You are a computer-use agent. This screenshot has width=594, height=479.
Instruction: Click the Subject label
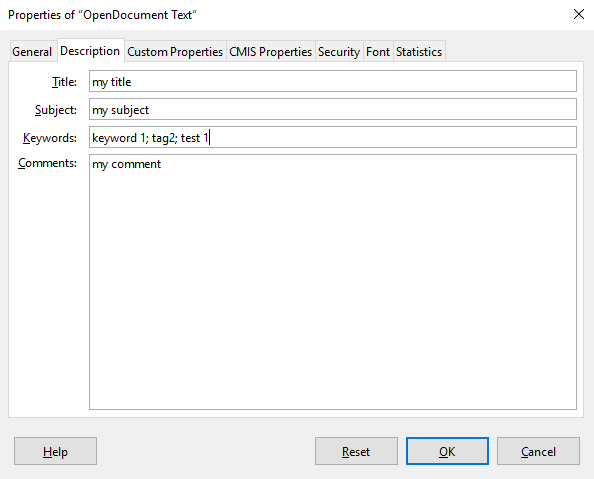tap(56, 110)
